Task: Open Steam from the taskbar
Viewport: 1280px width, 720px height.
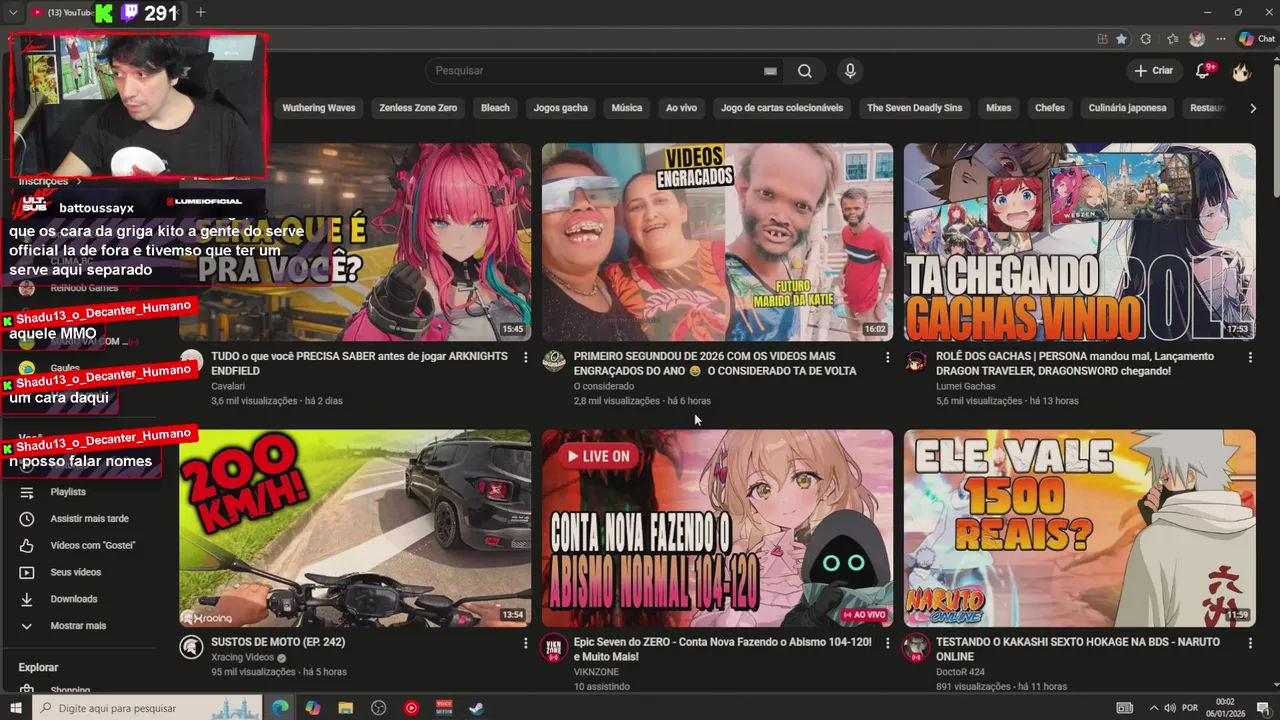Action: tap(476, 708)
